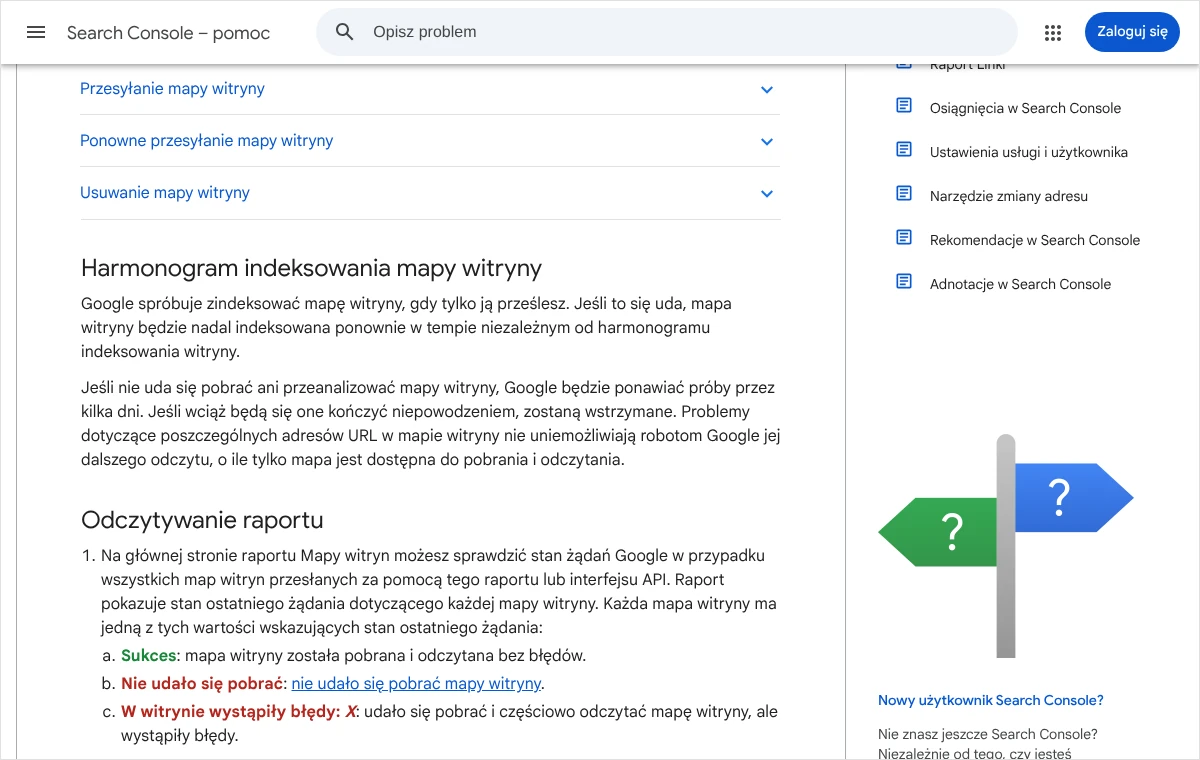Viewport: 1200px width, 760px height.
Task: Open Search Console – pomoc title
Action: (168, 33)
